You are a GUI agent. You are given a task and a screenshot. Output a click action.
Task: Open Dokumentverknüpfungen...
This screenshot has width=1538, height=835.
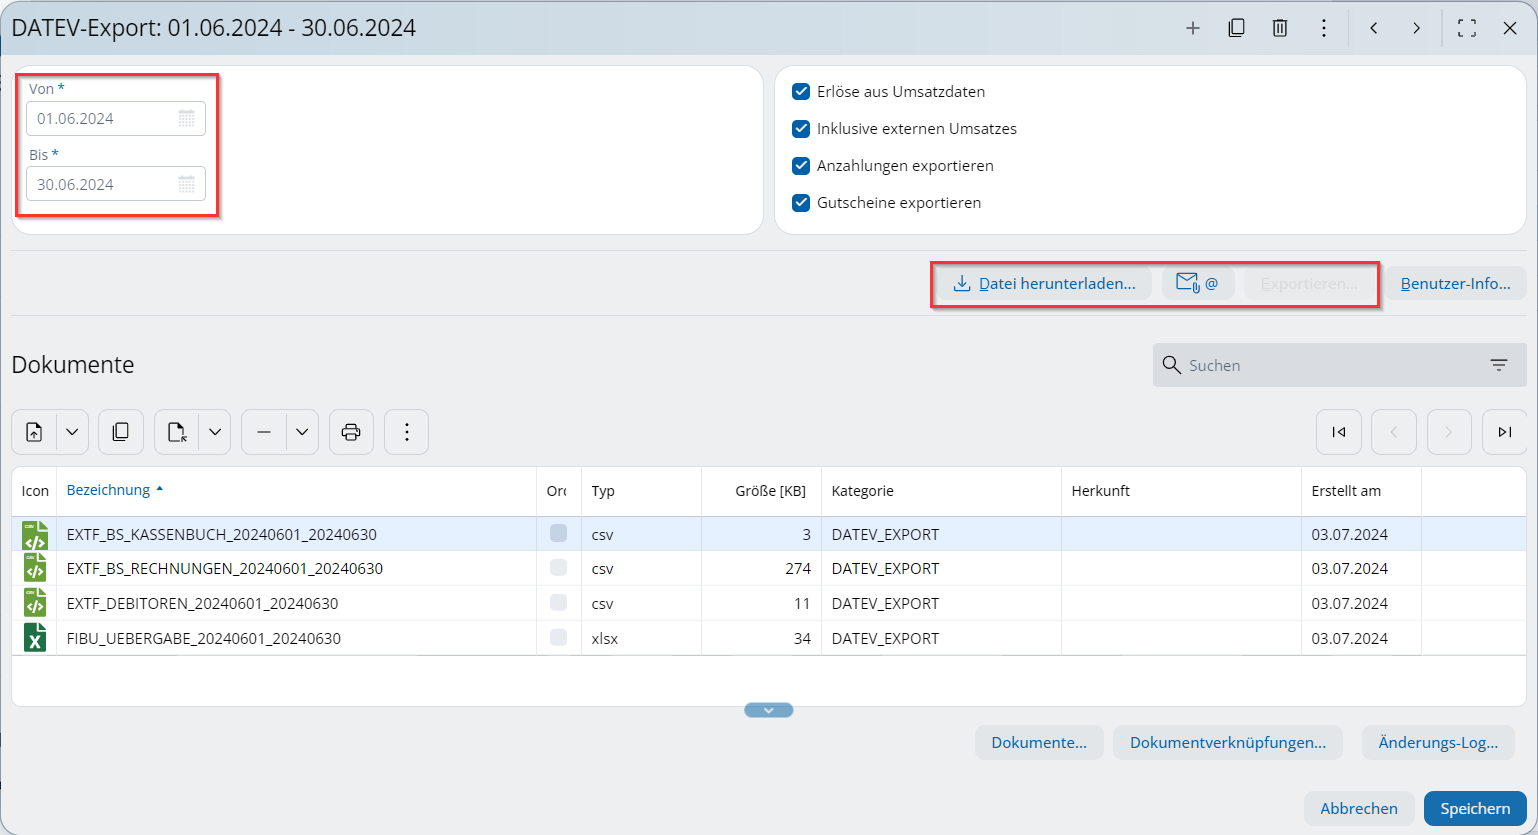(x=1228, y=743)
